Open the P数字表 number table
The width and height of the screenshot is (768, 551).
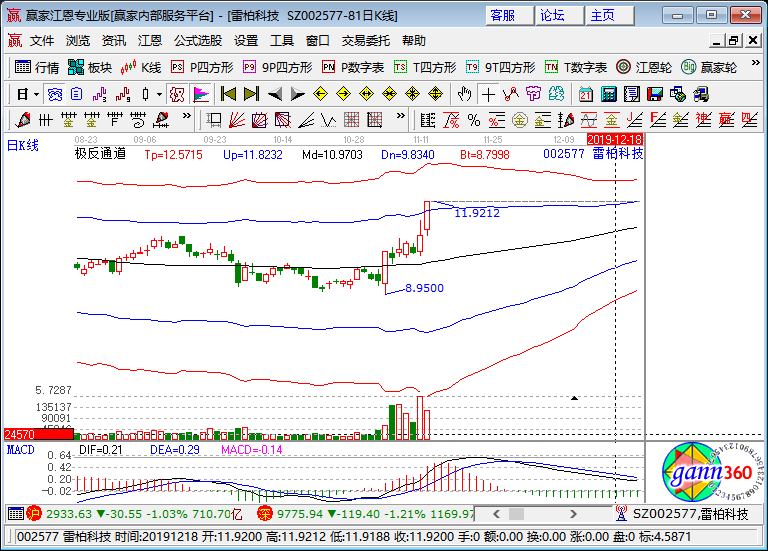point(353,67)
